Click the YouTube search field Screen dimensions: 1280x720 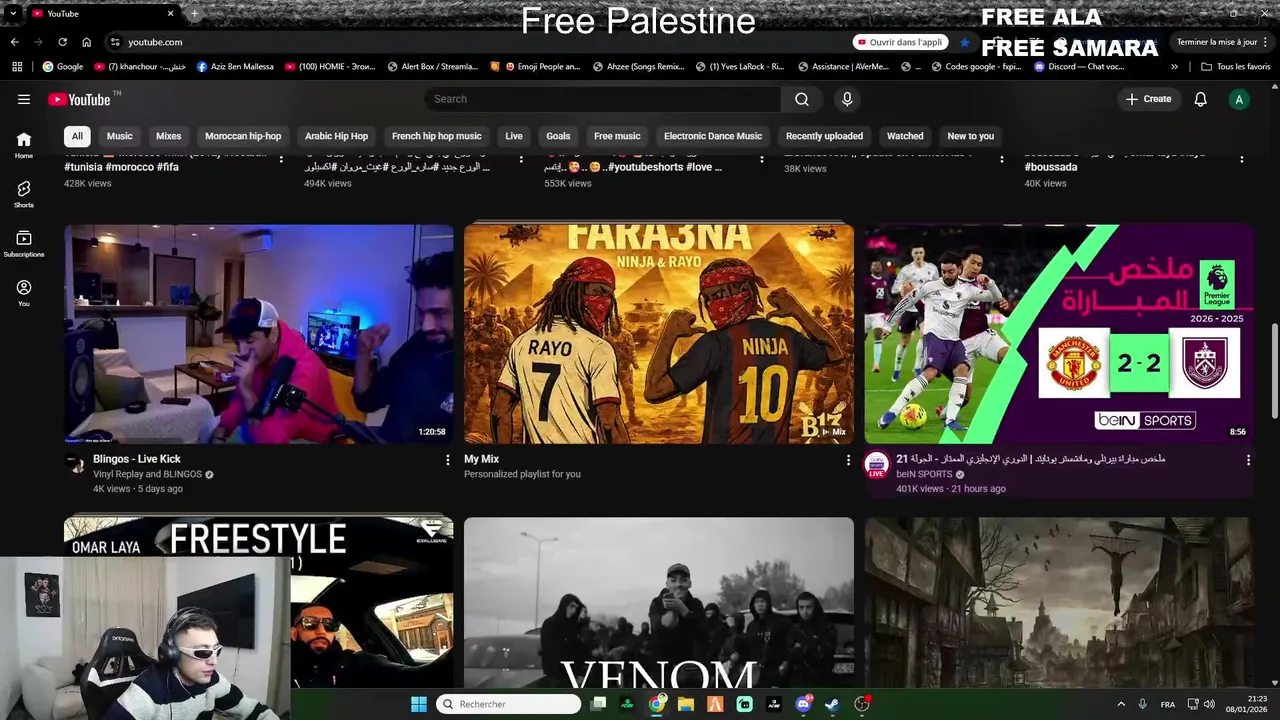click(x=603, y=99)
